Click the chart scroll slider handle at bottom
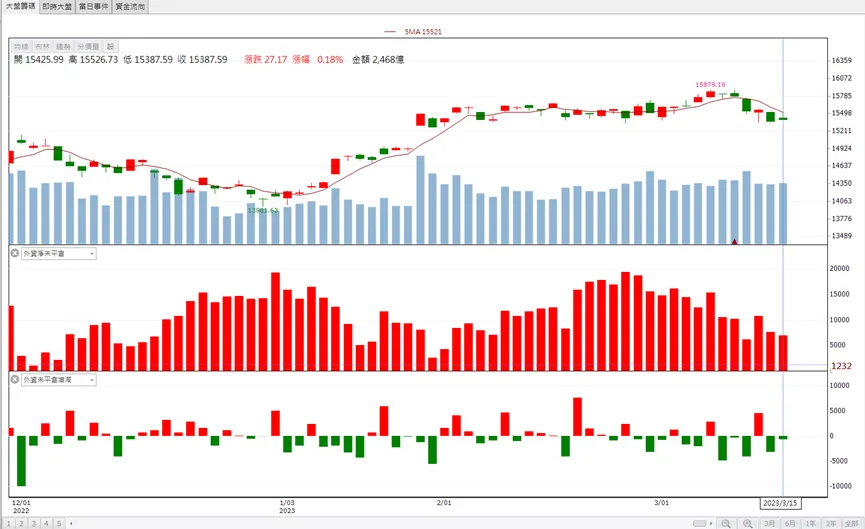Viewport: 865px width, 529px height. pyautogui.click(x=700, y=523)
